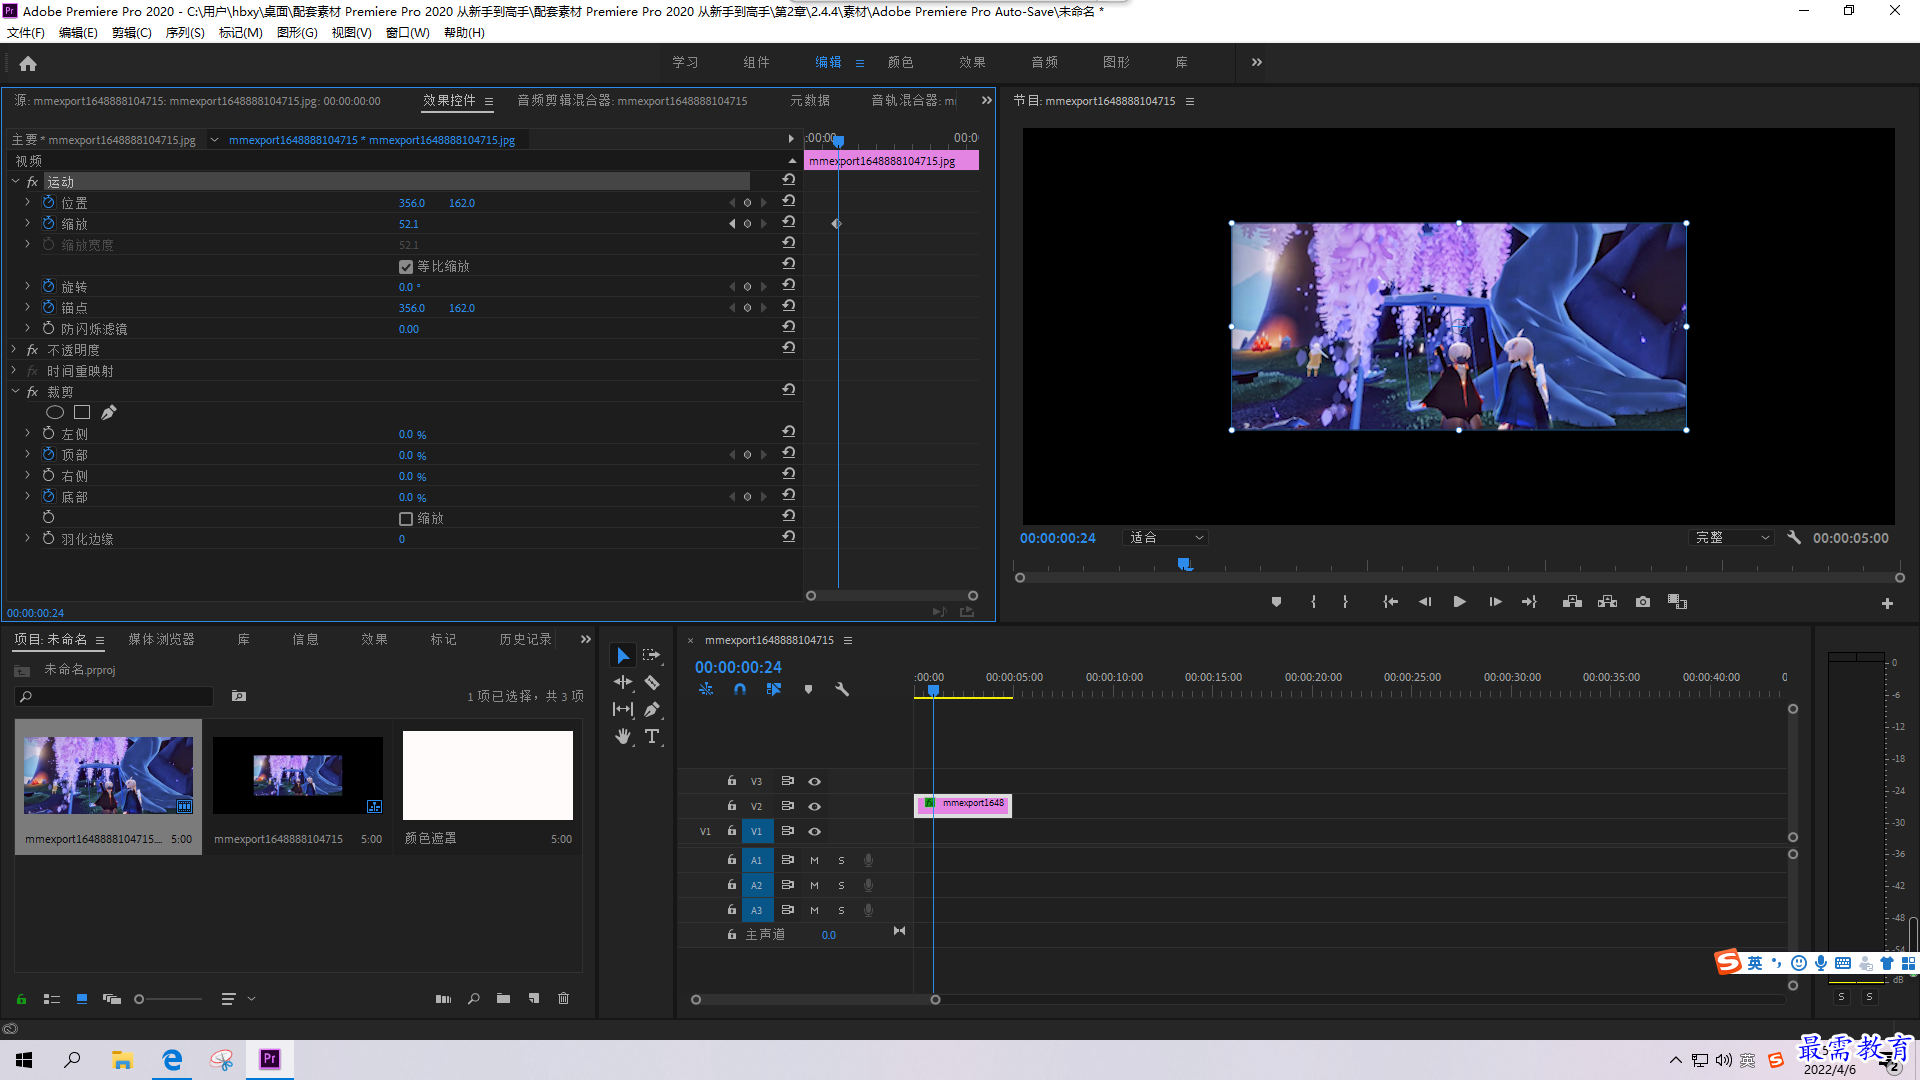
Task: Select the Ripple Edit tool
Action: click(623, 682)
